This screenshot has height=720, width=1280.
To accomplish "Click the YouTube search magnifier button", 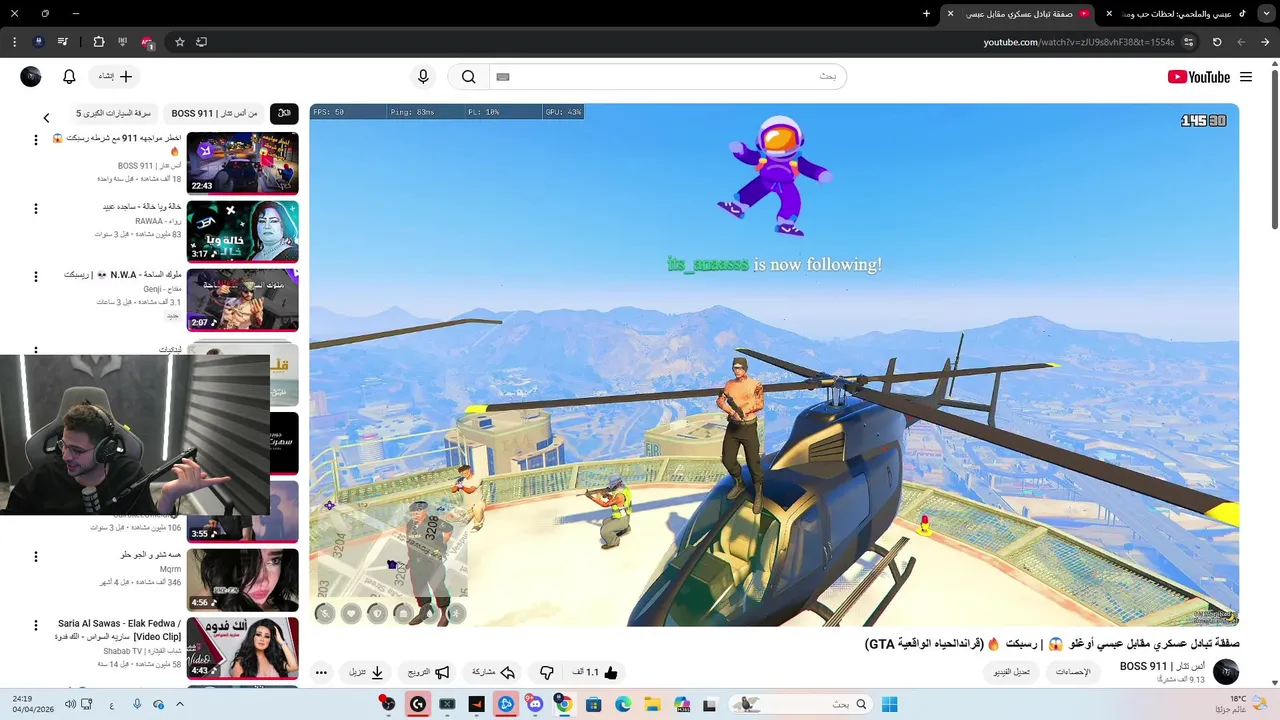I will pyautogui.click(x=468, y=77).
